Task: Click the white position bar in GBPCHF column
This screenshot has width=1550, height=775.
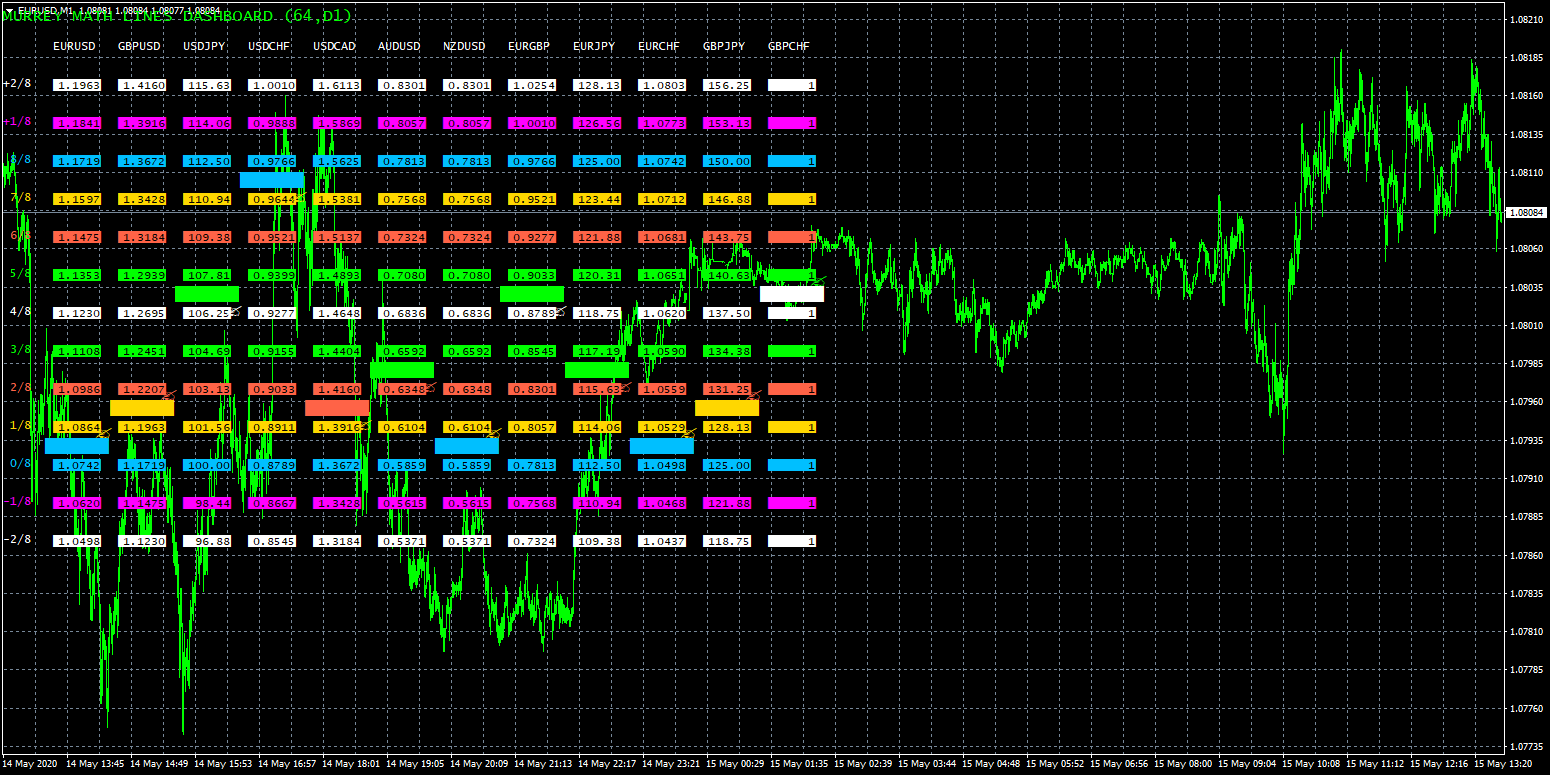Action: tap(792, 294)
